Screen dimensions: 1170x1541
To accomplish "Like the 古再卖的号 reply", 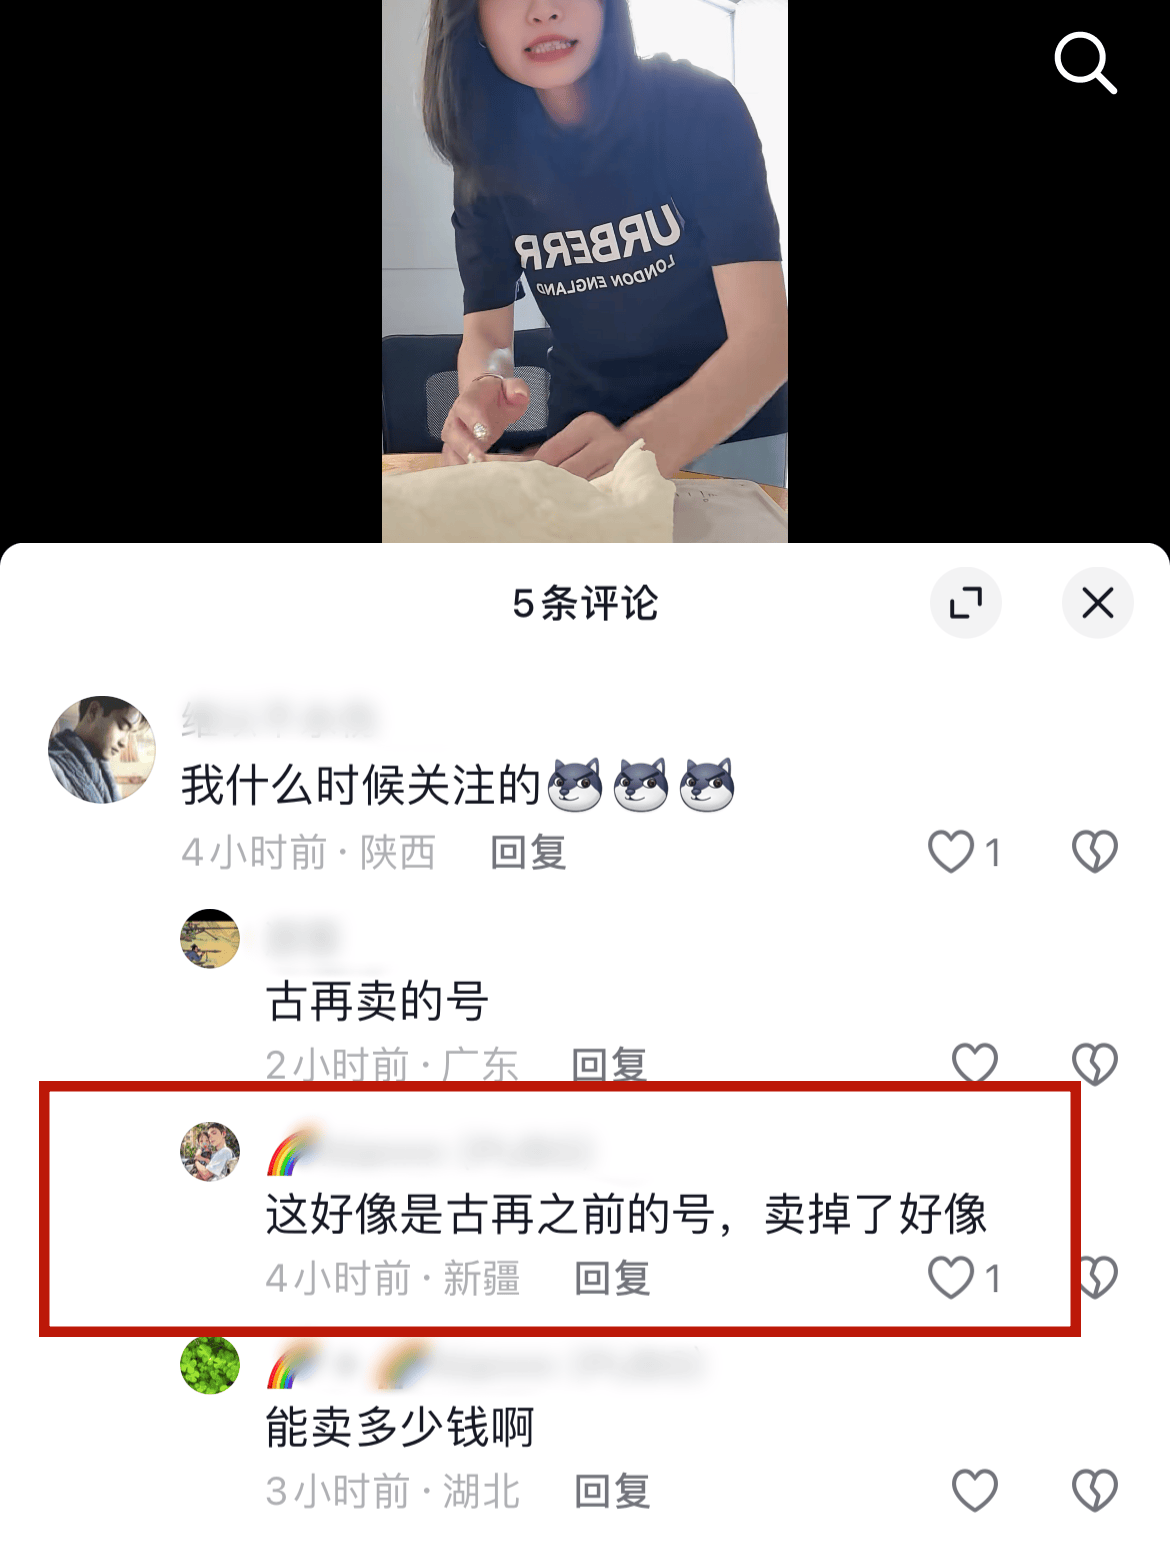I will click(x=975, y=1064).
